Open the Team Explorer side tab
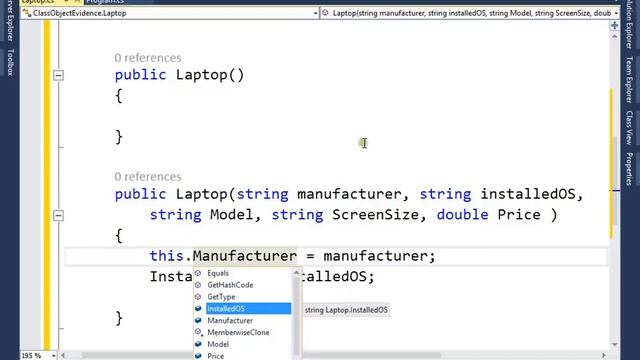This screenshot has width=640, height=360. pos(629,80)
